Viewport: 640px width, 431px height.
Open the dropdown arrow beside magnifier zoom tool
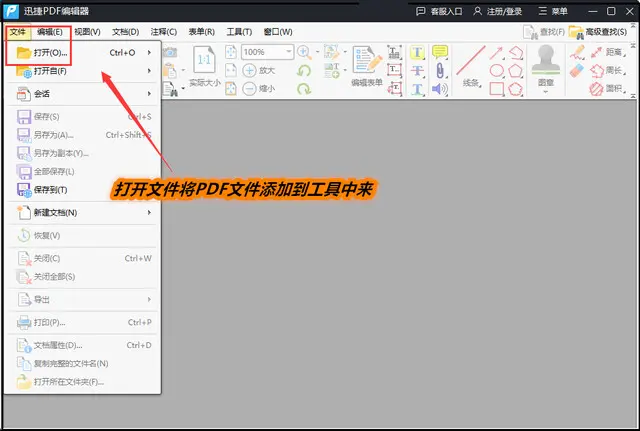[318, 52]
